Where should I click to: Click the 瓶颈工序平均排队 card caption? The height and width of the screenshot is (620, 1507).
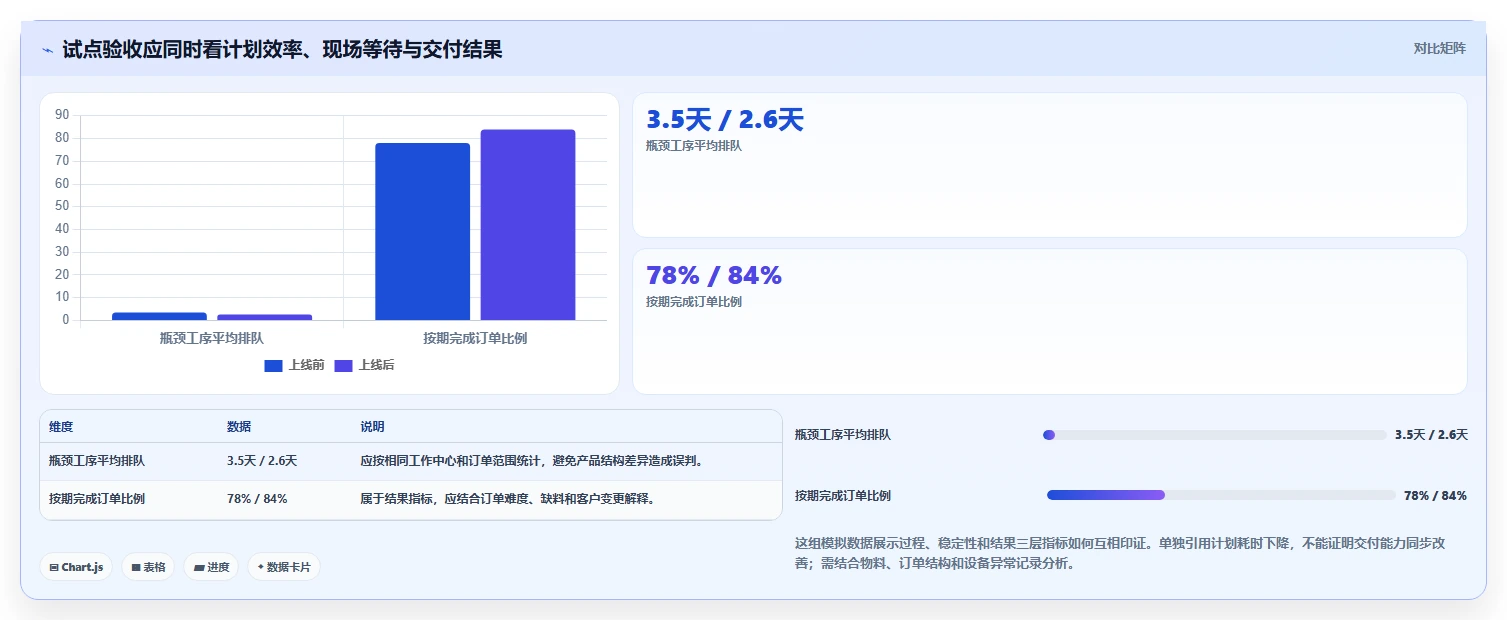pyautogui.click(x=694, y=146)
